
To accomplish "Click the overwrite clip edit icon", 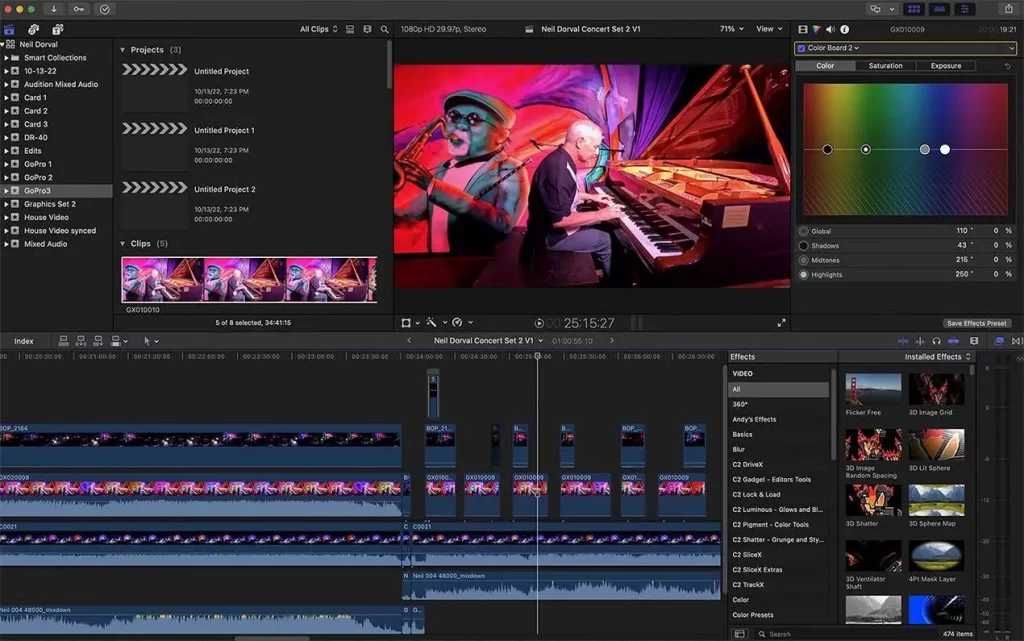I will (115, 341).
